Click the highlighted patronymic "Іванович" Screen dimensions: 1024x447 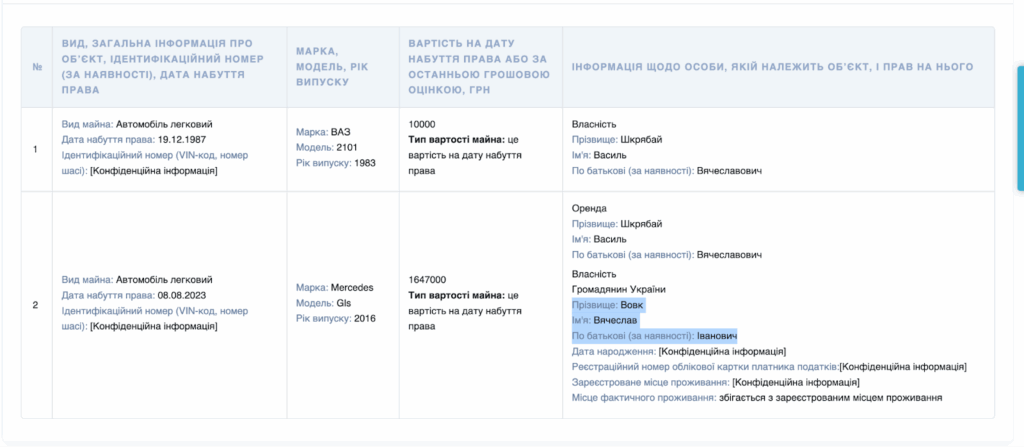tap(716, 336)
